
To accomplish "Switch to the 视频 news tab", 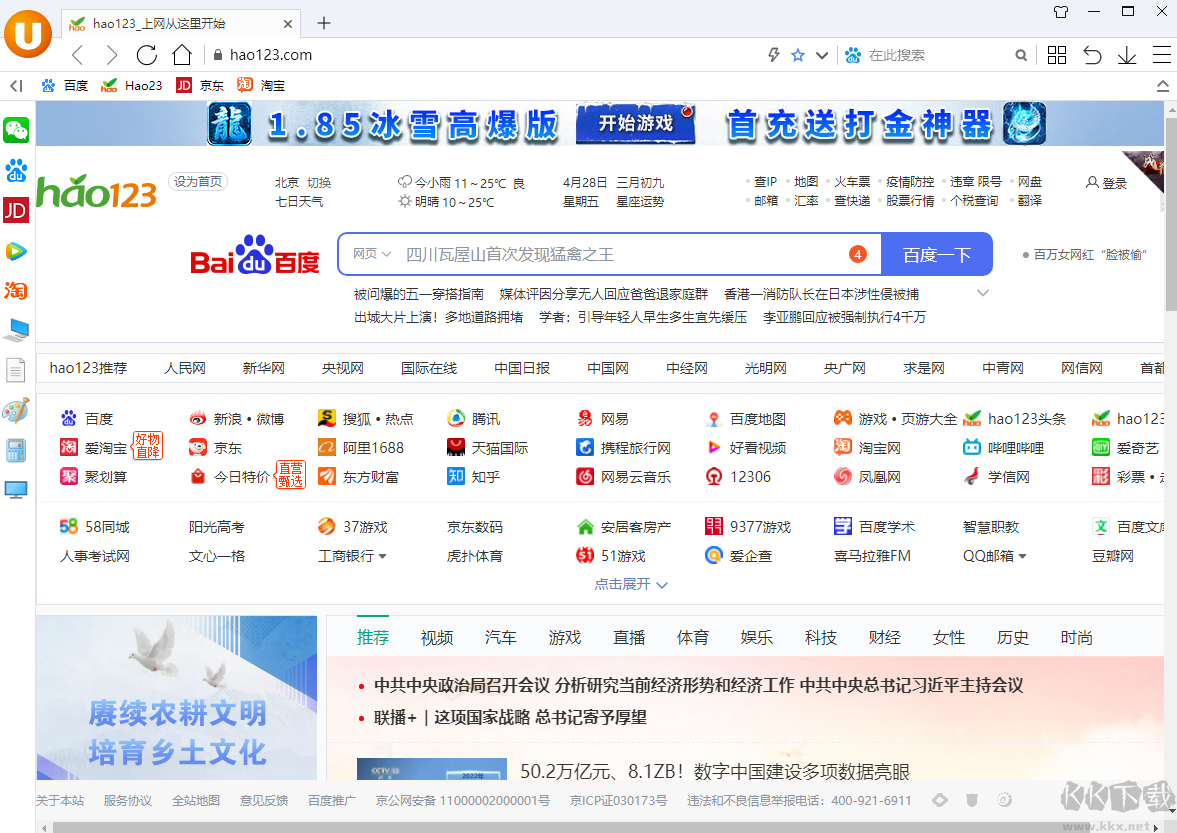I will (x=436, y=637).
